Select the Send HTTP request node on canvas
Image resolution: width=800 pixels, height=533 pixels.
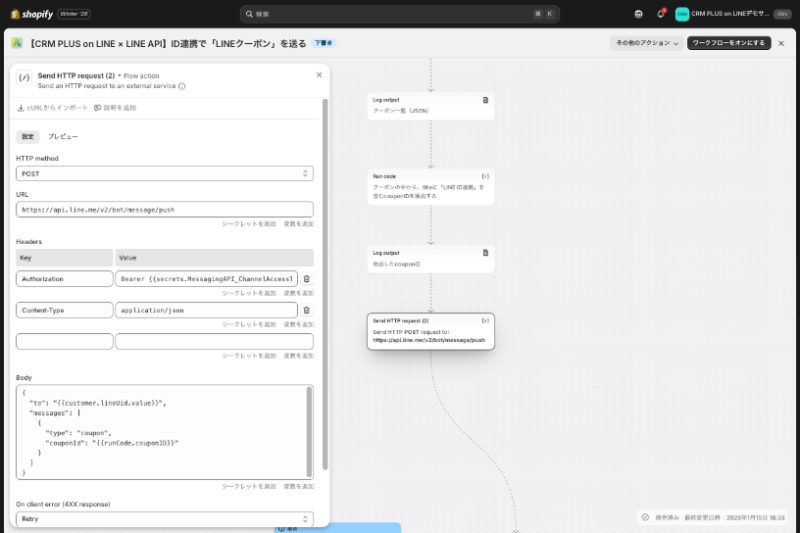click(431, 332)
